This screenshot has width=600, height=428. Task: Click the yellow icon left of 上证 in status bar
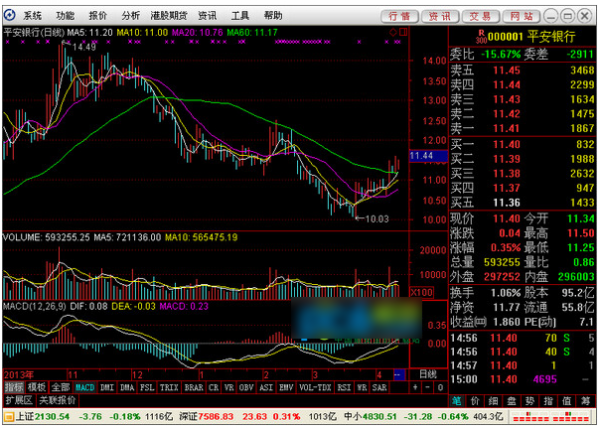click(9, 417)
